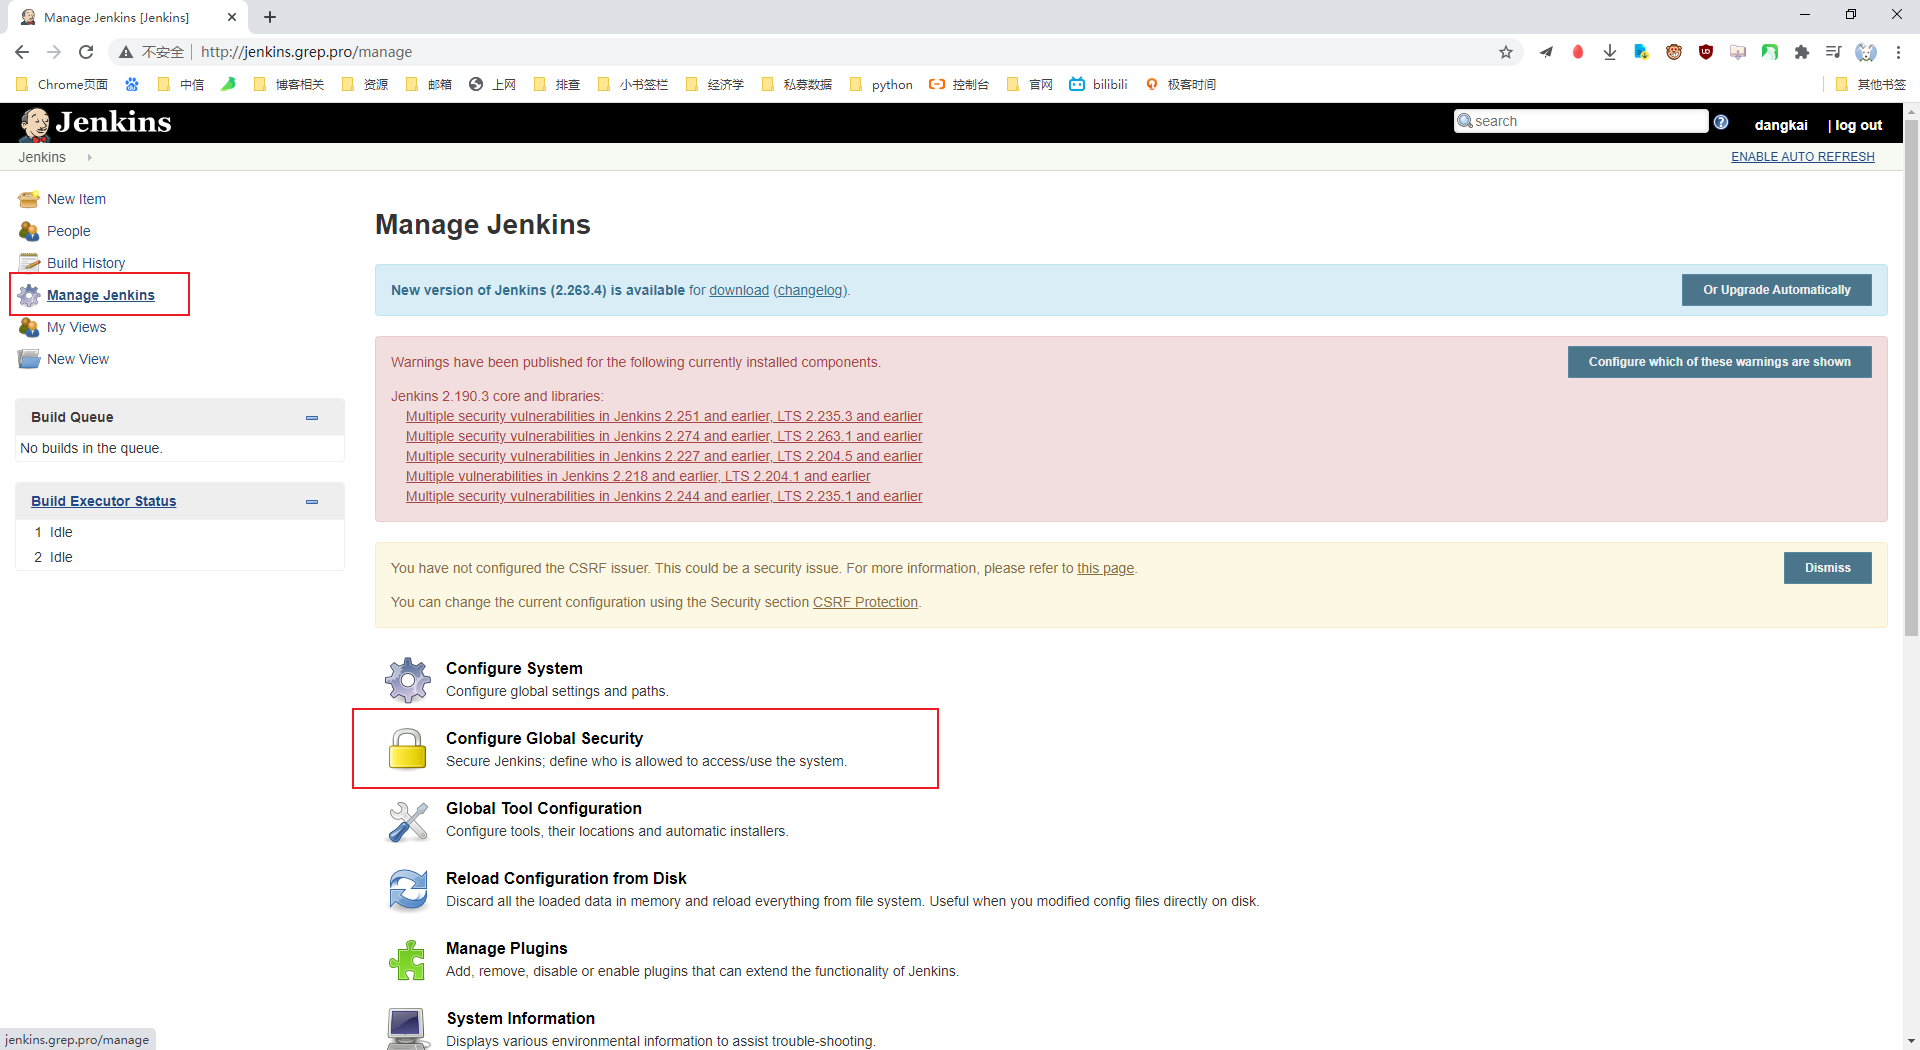
Task: Open the Manage Plugins heading link
Action: (x=506, y=948)
